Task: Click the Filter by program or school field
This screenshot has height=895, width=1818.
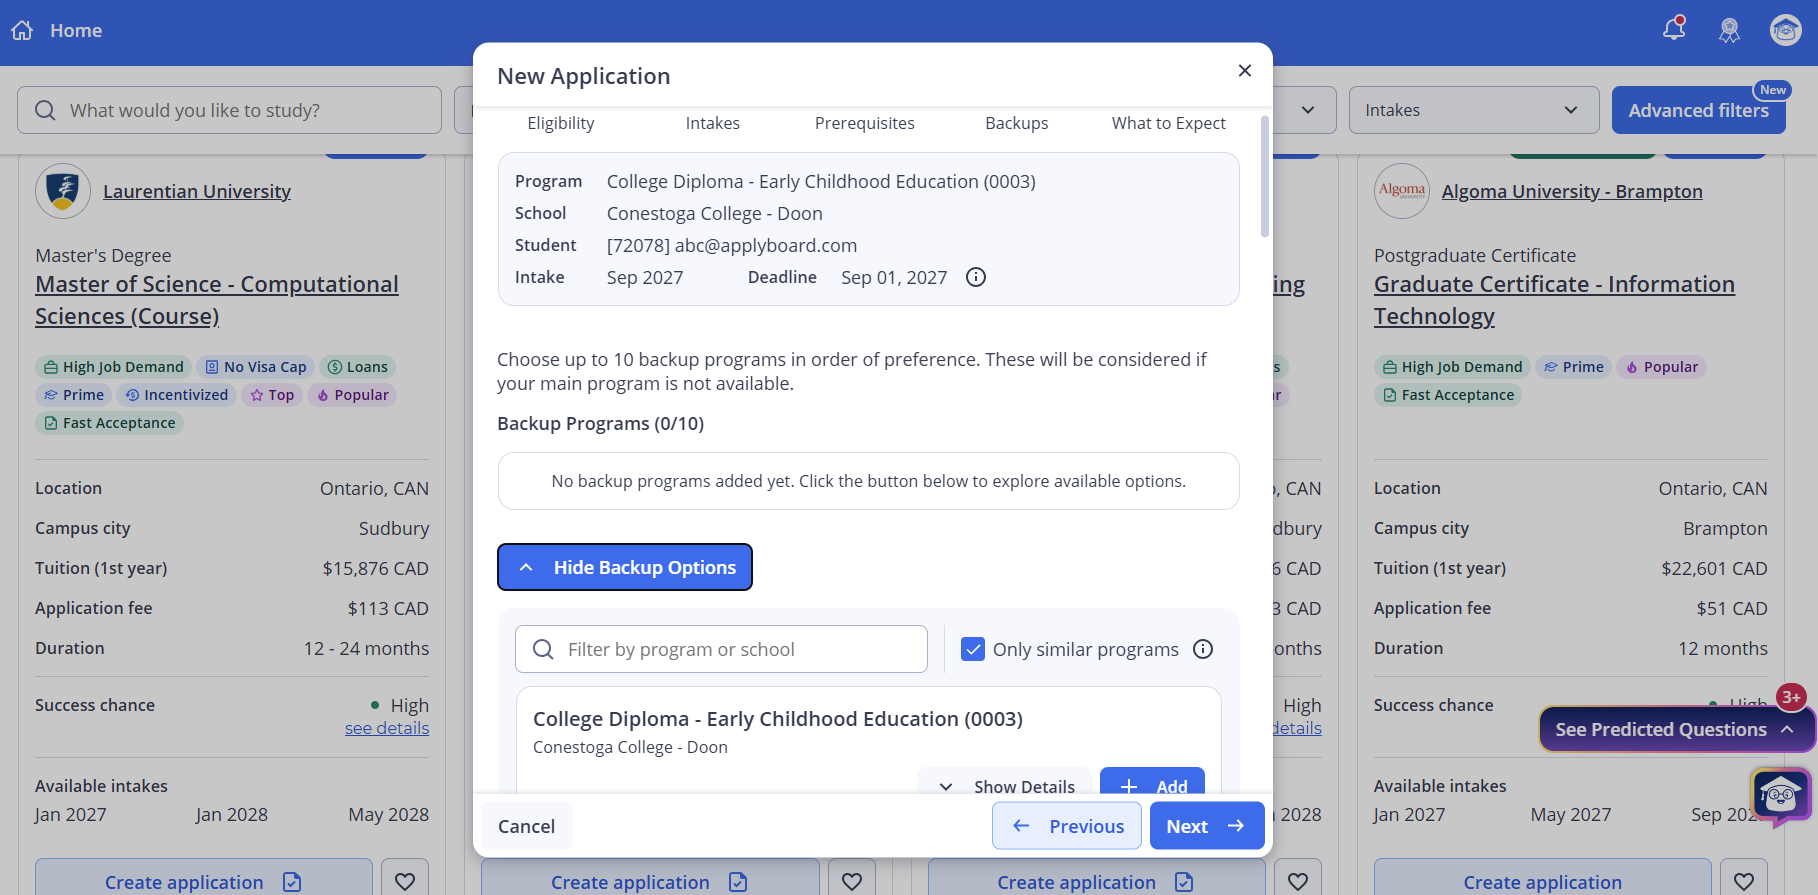Action: click(722, 649)
